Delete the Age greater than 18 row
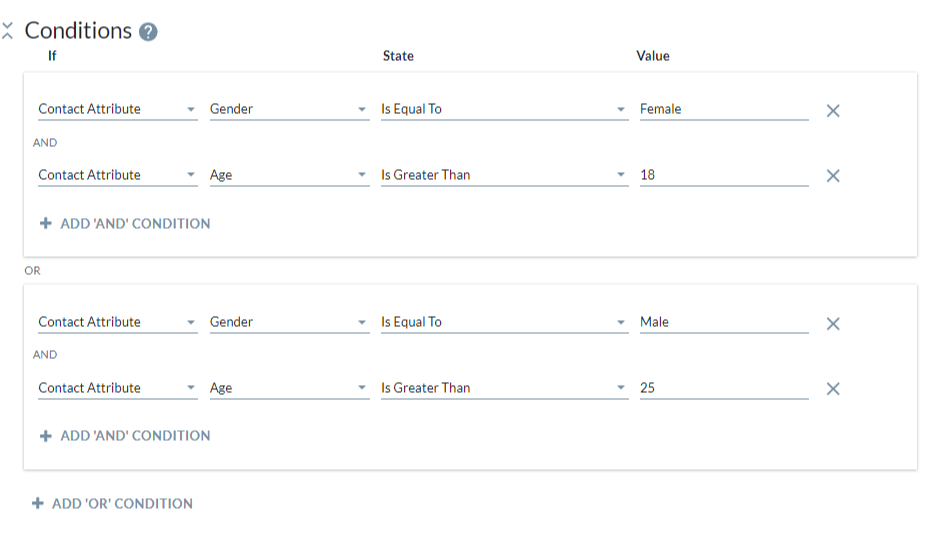 tap(833, 176)
